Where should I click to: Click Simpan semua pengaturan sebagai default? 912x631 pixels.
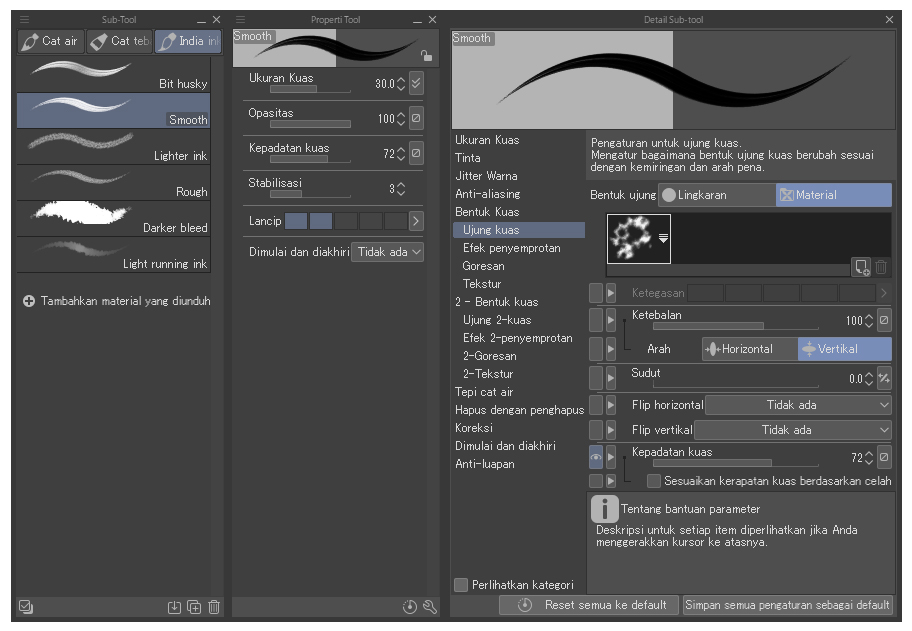point(787,605)
